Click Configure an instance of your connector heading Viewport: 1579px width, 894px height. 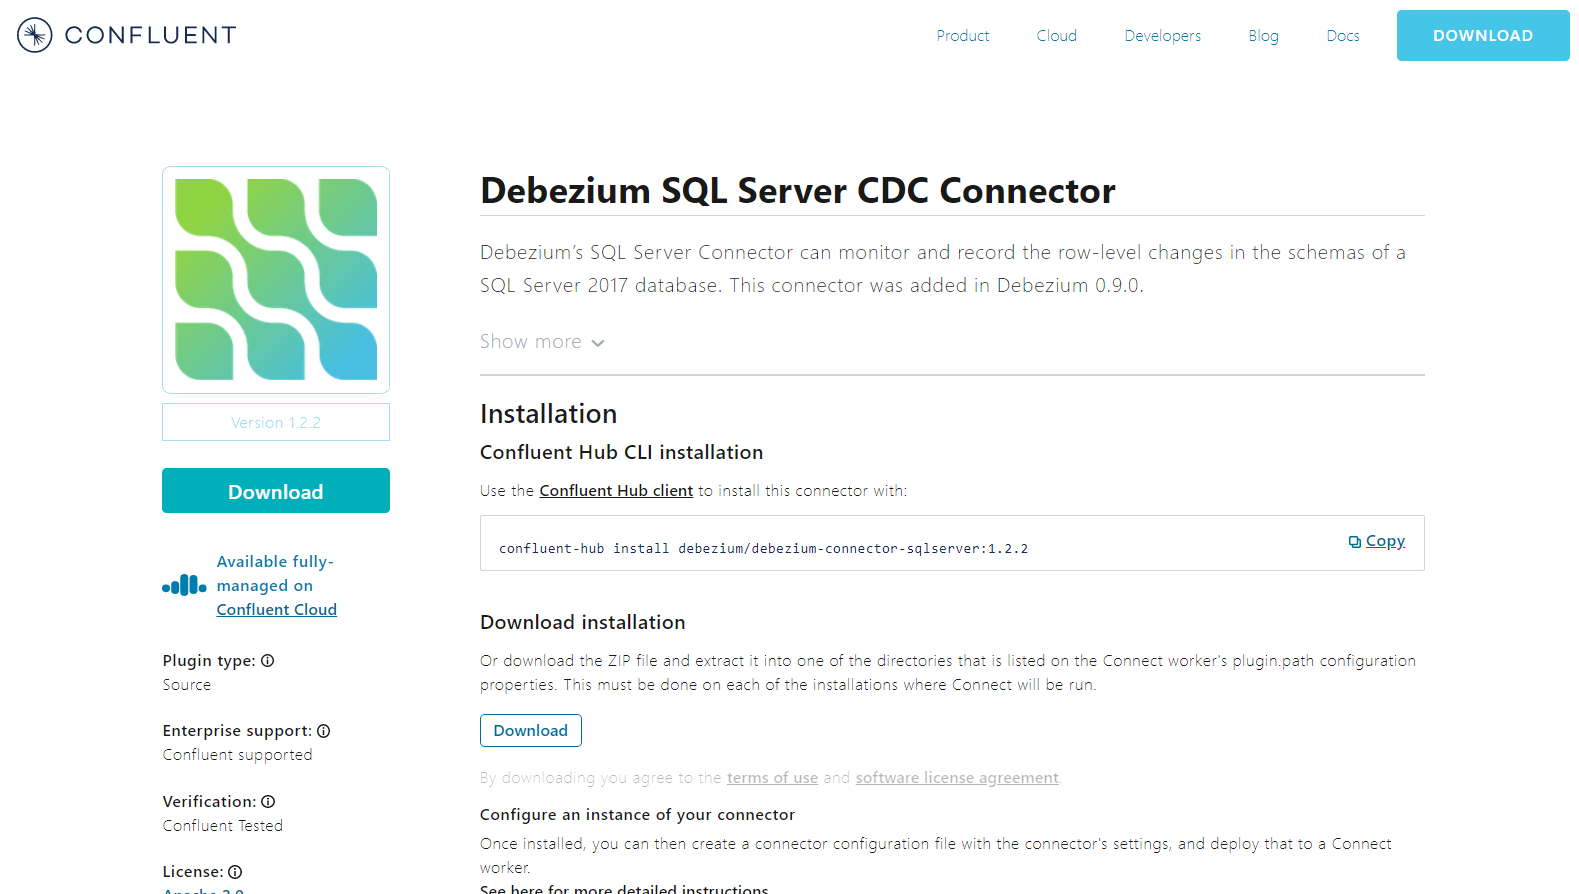(637, 815)
